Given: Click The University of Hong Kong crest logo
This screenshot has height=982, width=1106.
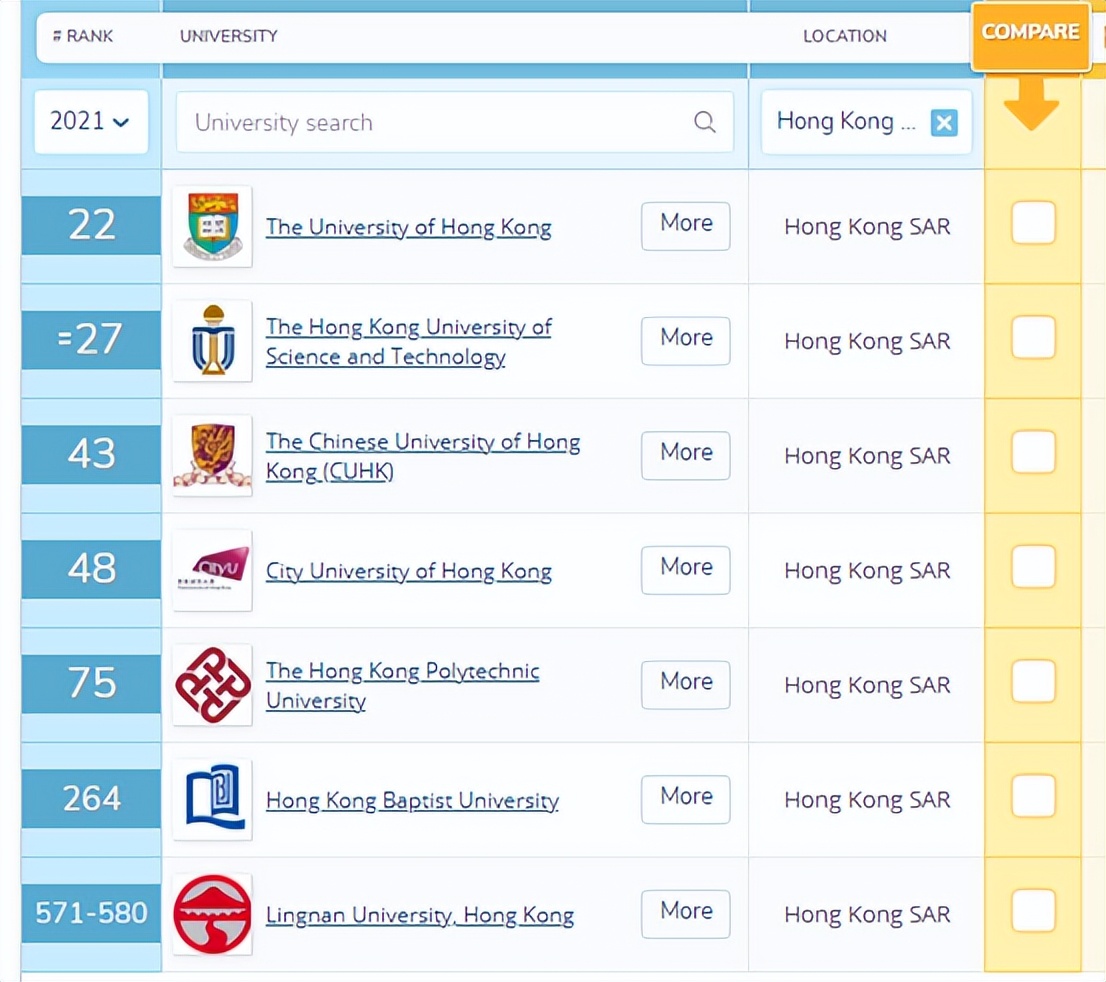Looking at the screenshot, I should (x=211, y=226).
